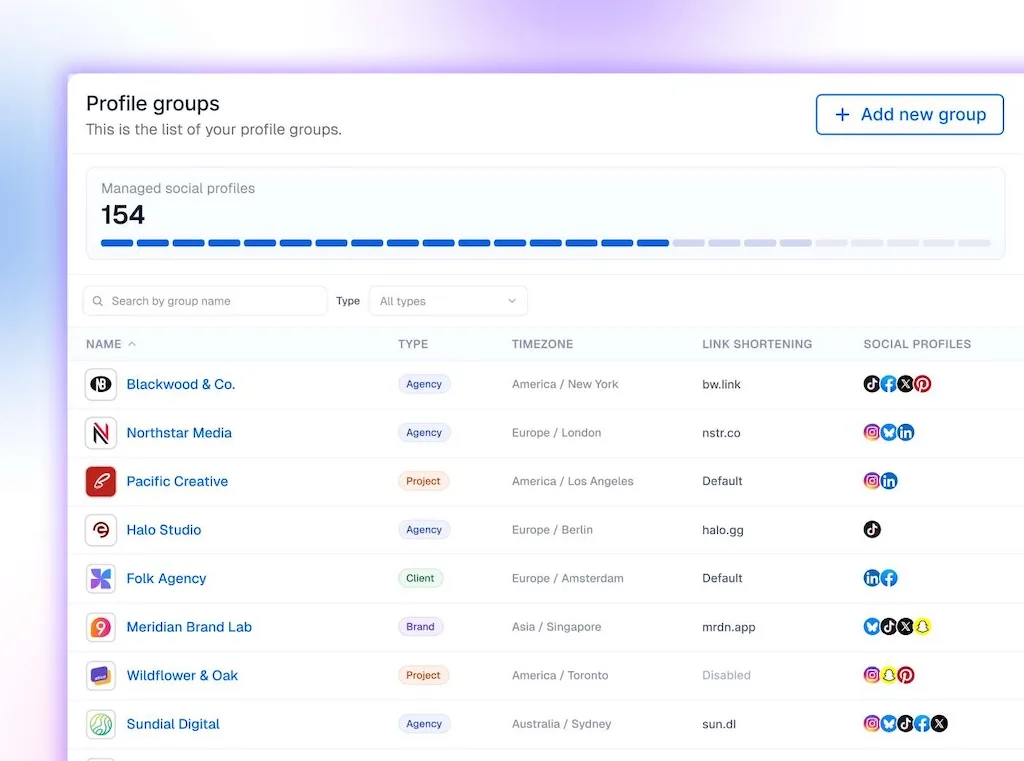Viewport: 1024px width, 761px height.
Task: Open the Pacific Creative group link
Action: coord(177,481)
